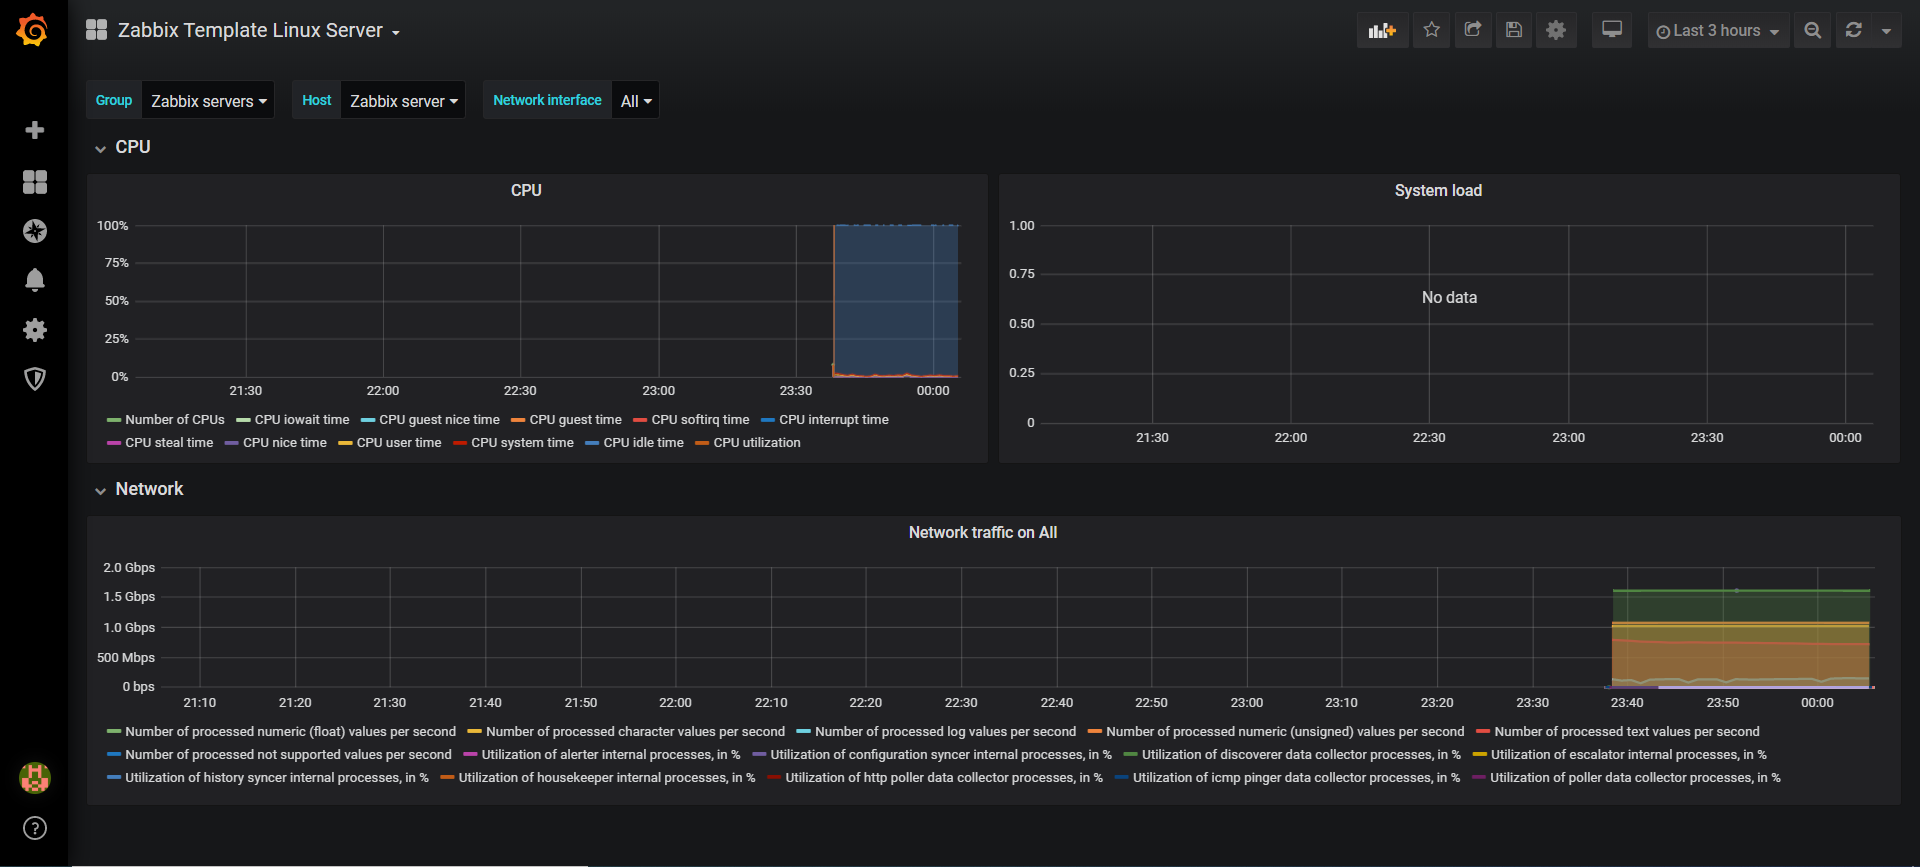Click the blue CPU graph area
This screenshot has width=1920, height=867.
896,300
